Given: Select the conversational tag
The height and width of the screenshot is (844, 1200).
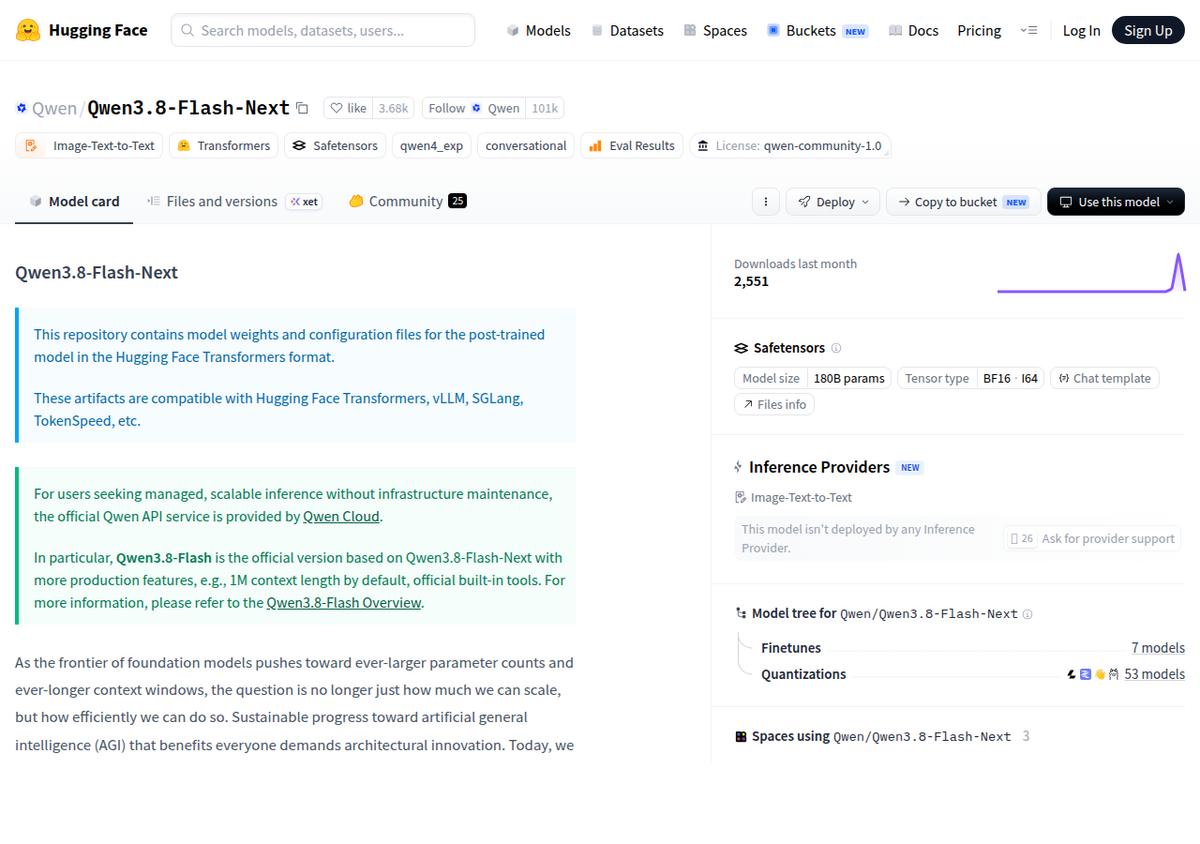Looking at the screenshot, I should [526, 146].
